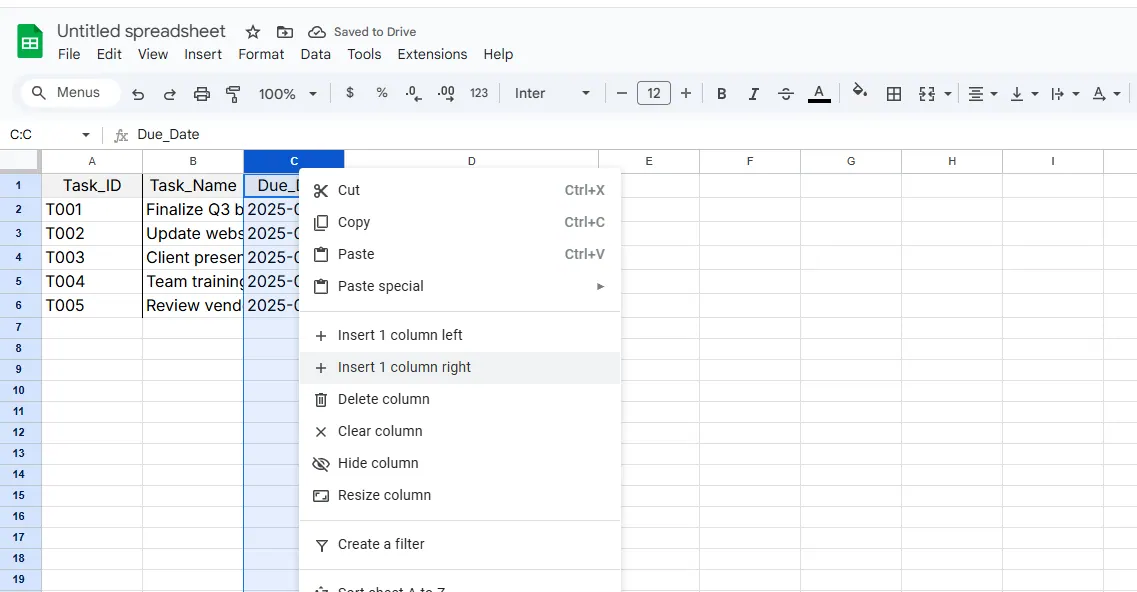Open the zoom 100% dropdown
1137x592 pixels.
[287, 94]
